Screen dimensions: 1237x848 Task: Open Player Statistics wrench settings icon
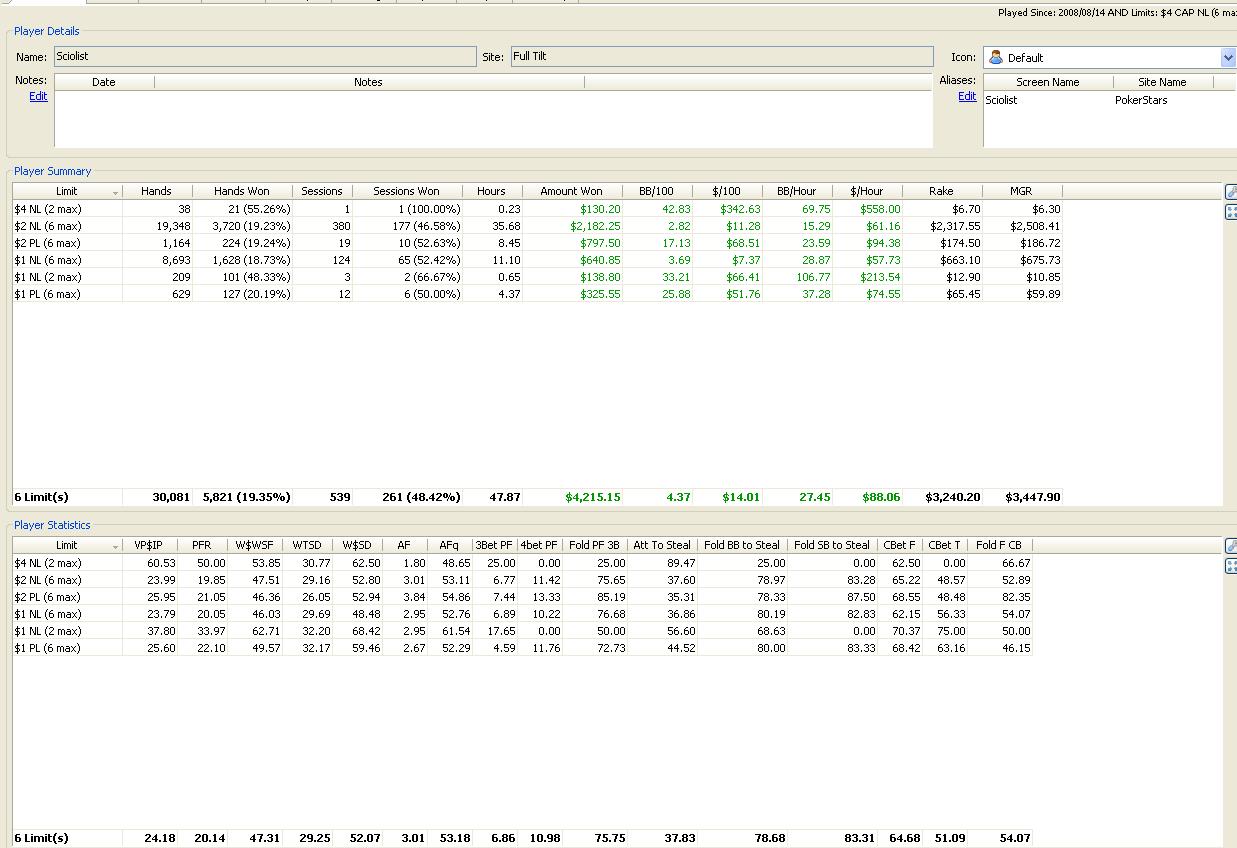click(1231, 545)
